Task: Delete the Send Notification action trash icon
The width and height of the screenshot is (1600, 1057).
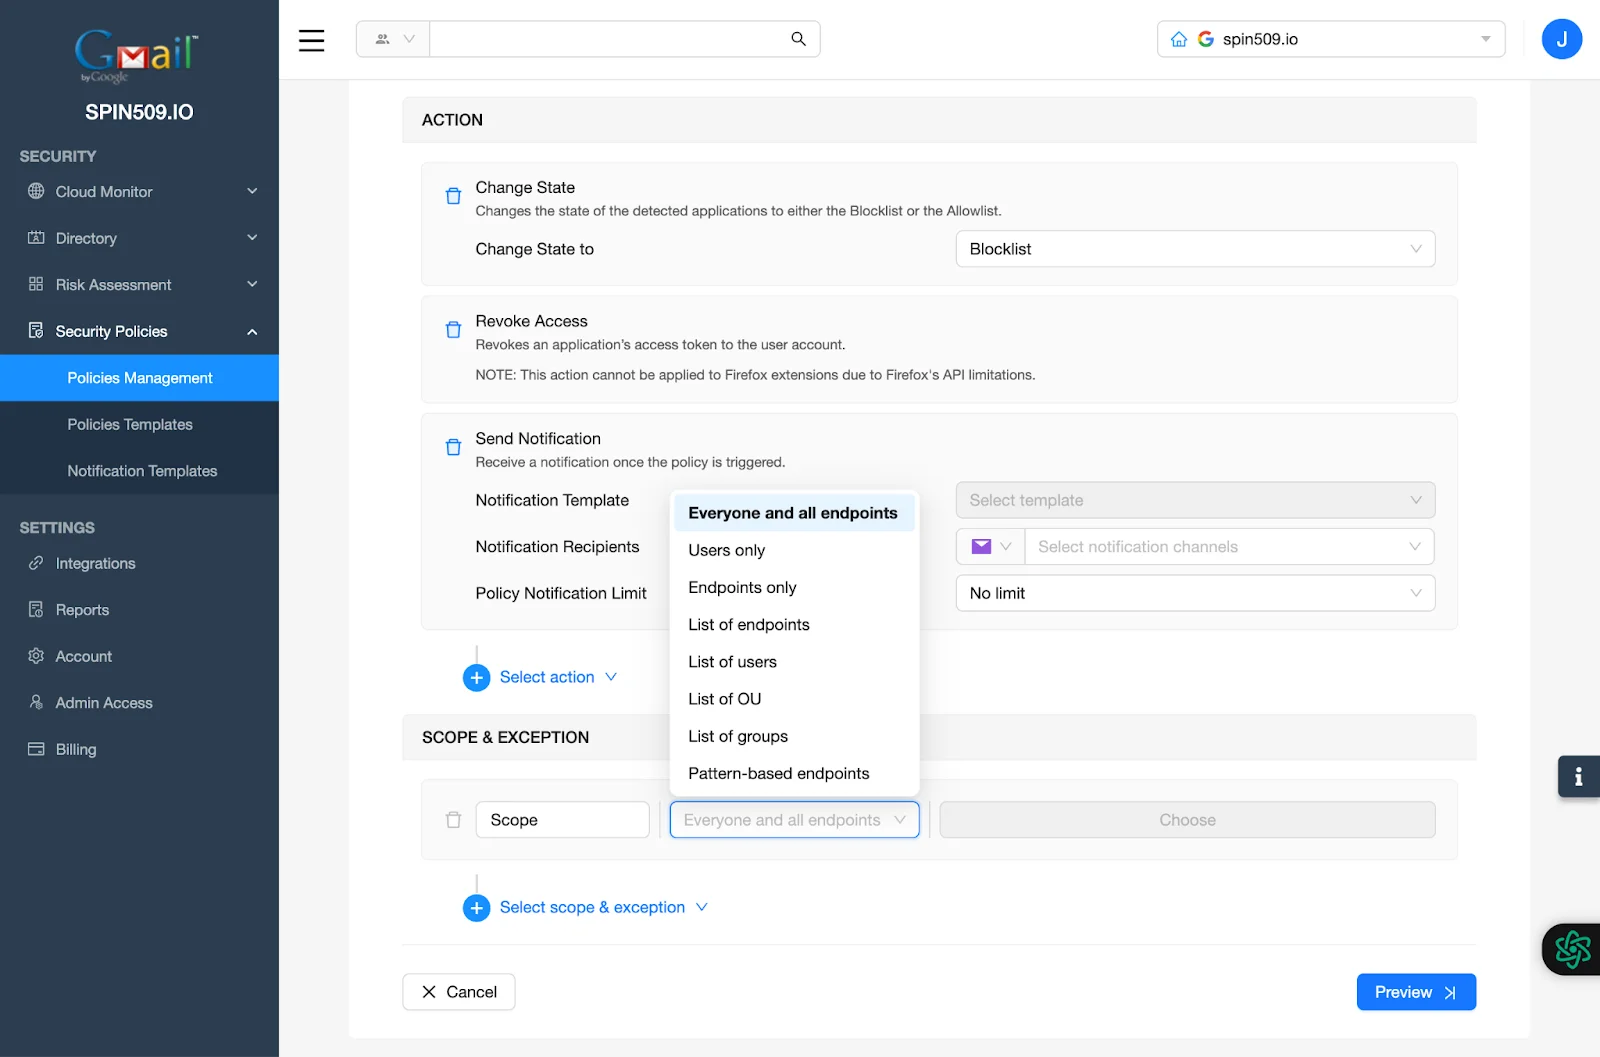Action: coord(453,447)
